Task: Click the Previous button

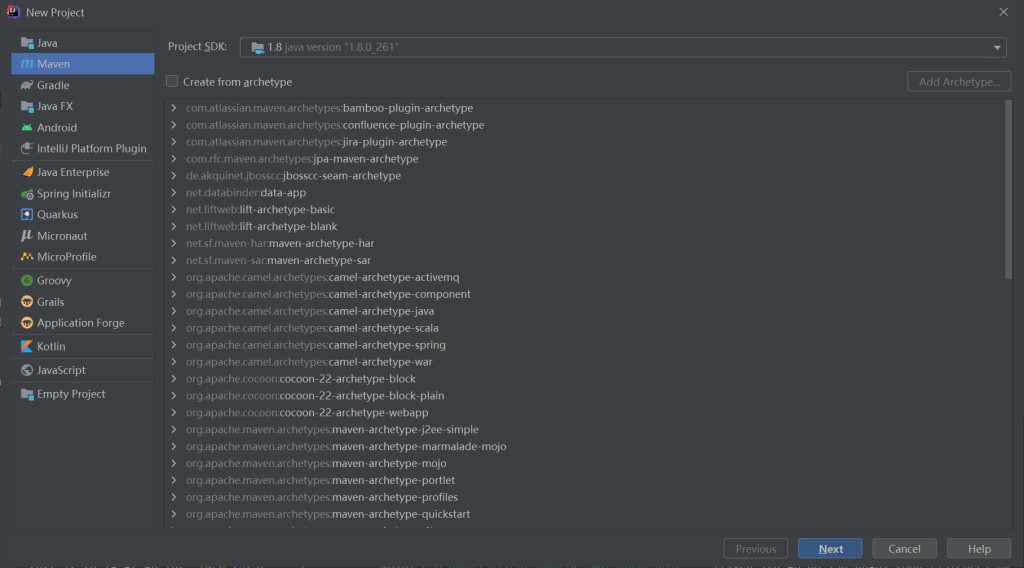Action: 756,549
